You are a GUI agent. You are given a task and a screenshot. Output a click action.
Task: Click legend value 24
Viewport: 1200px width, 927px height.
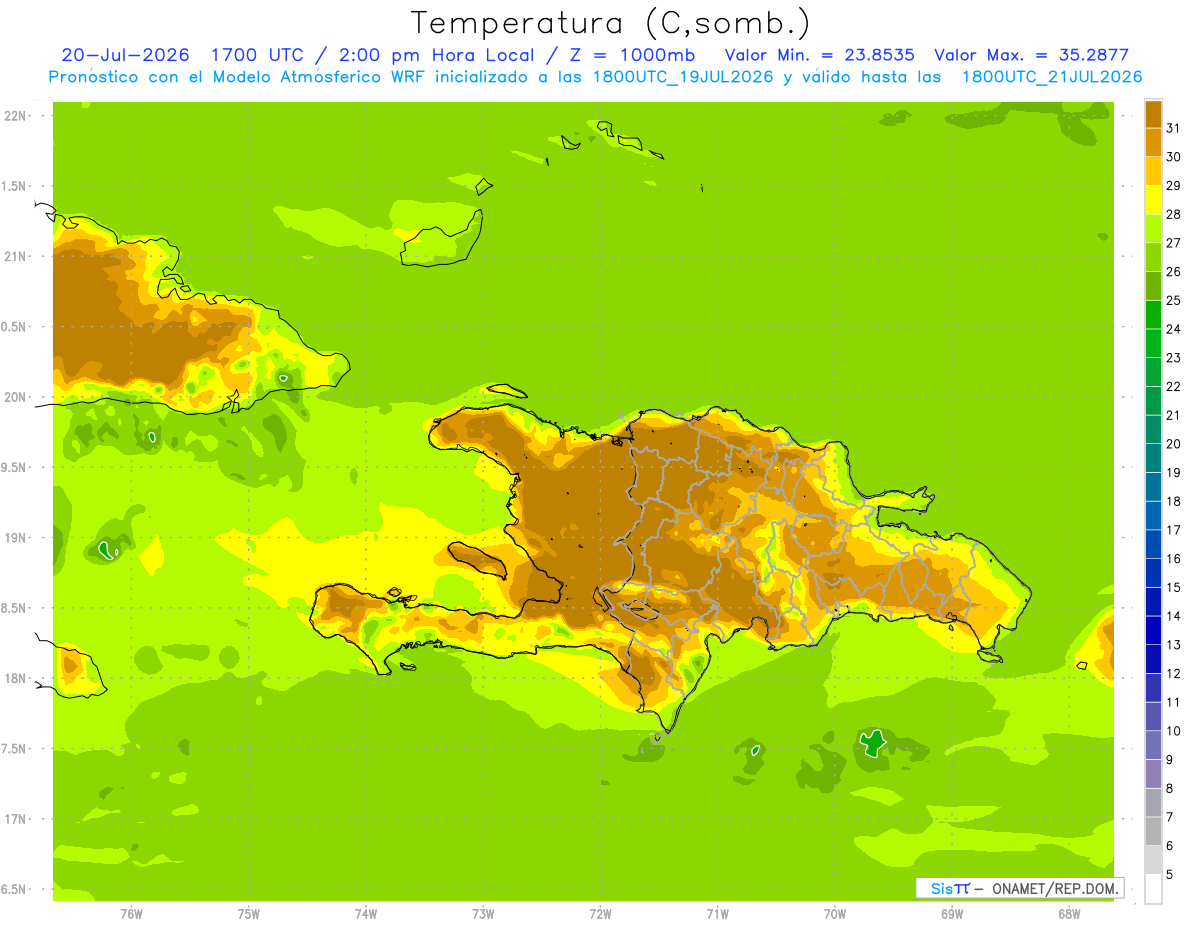1174,329
